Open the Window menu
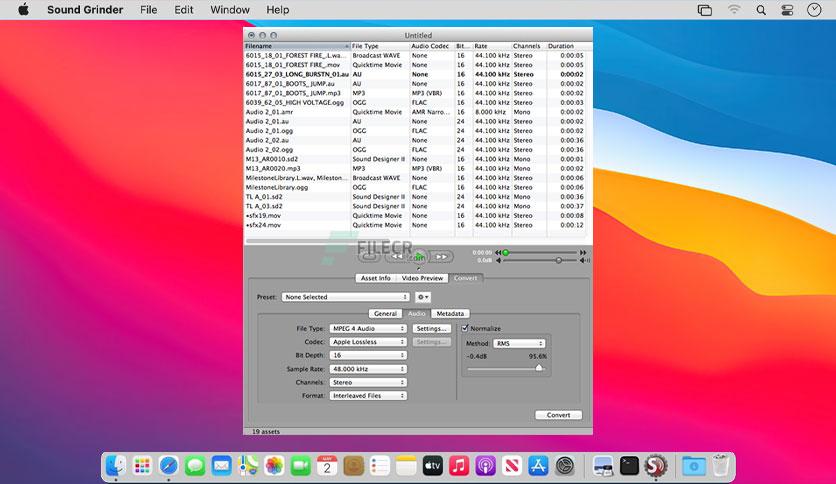Image resolution: width=836 pixels, height=484 pixels. click(x=230, y=10)
